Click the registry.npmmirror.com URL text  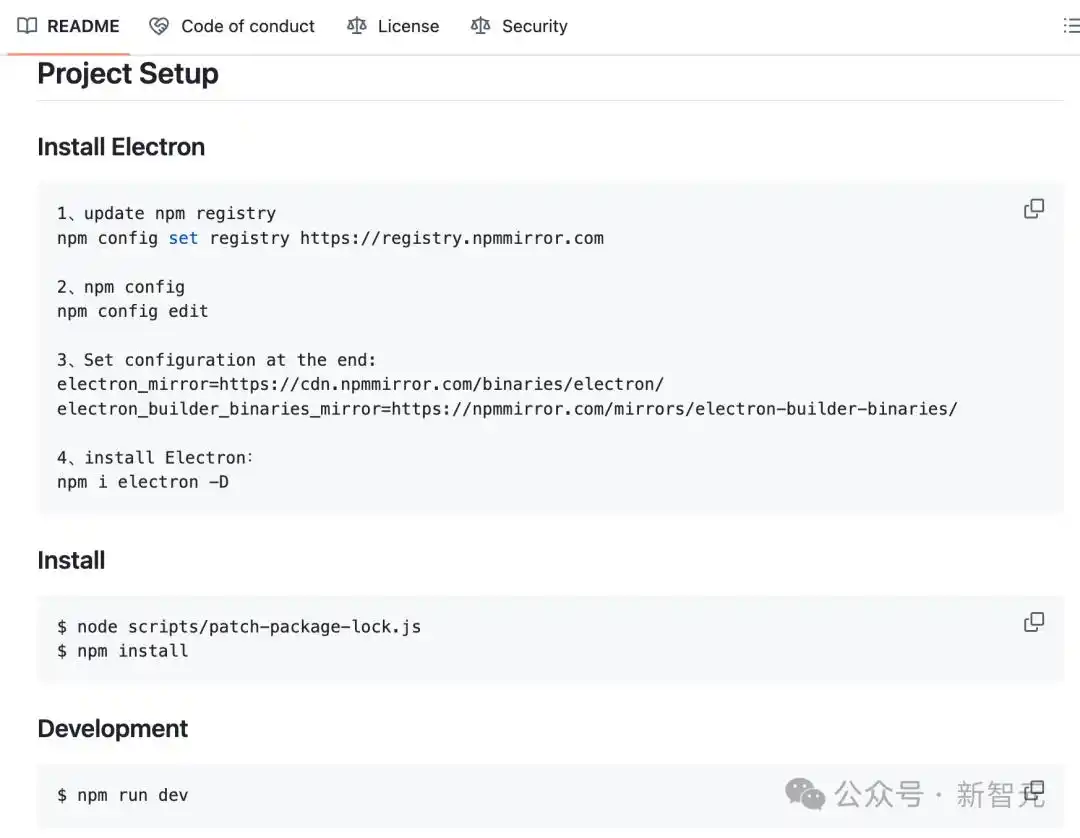coord(452,238)
